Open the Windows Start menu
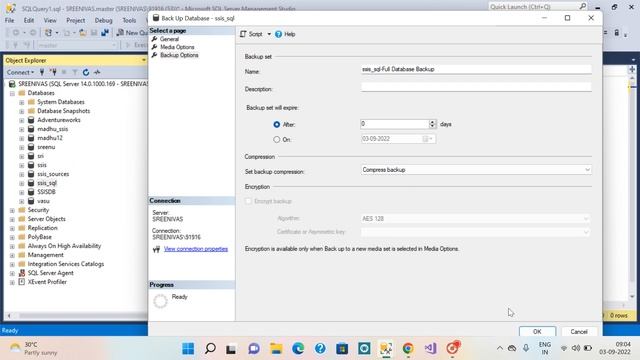 (188, 349)
